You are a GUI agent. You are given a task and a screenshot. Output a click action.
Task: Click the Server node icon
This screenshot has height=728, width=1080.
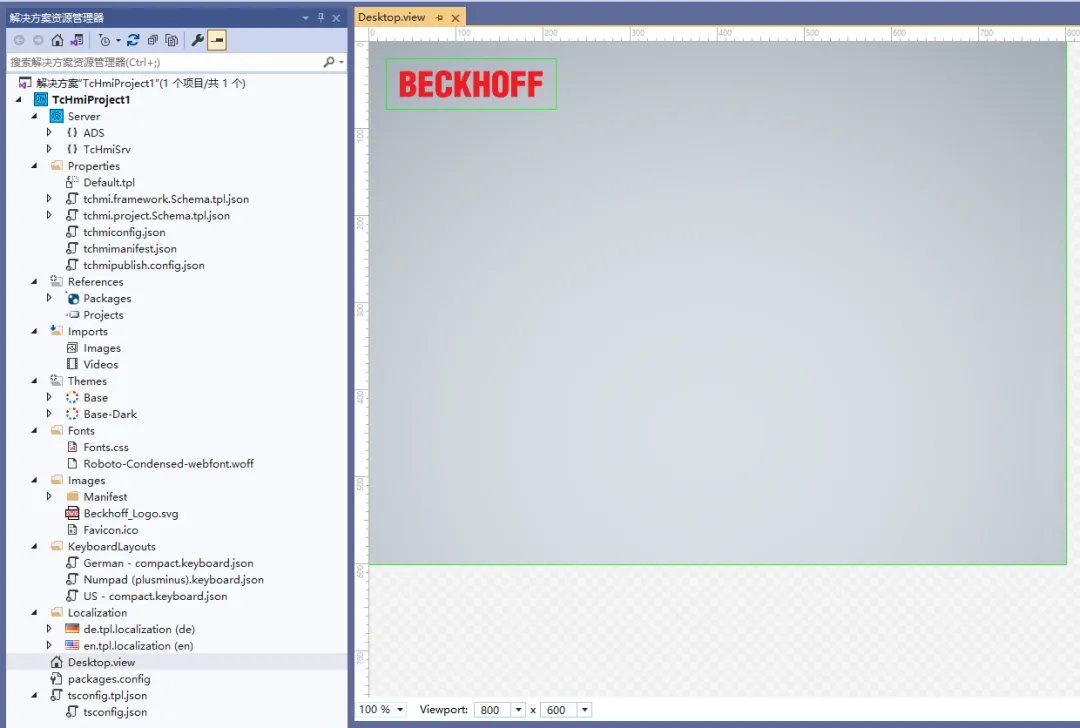click(56, 116)
